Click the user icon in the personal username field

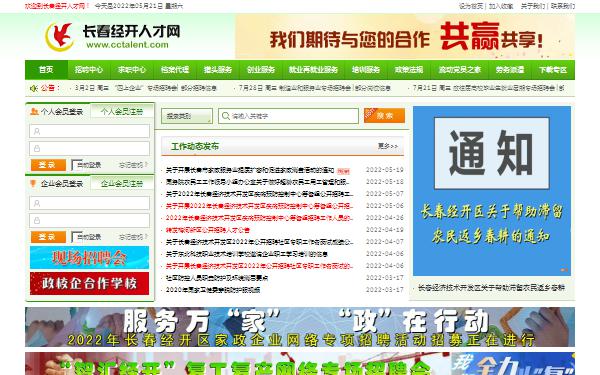point(37,132)
